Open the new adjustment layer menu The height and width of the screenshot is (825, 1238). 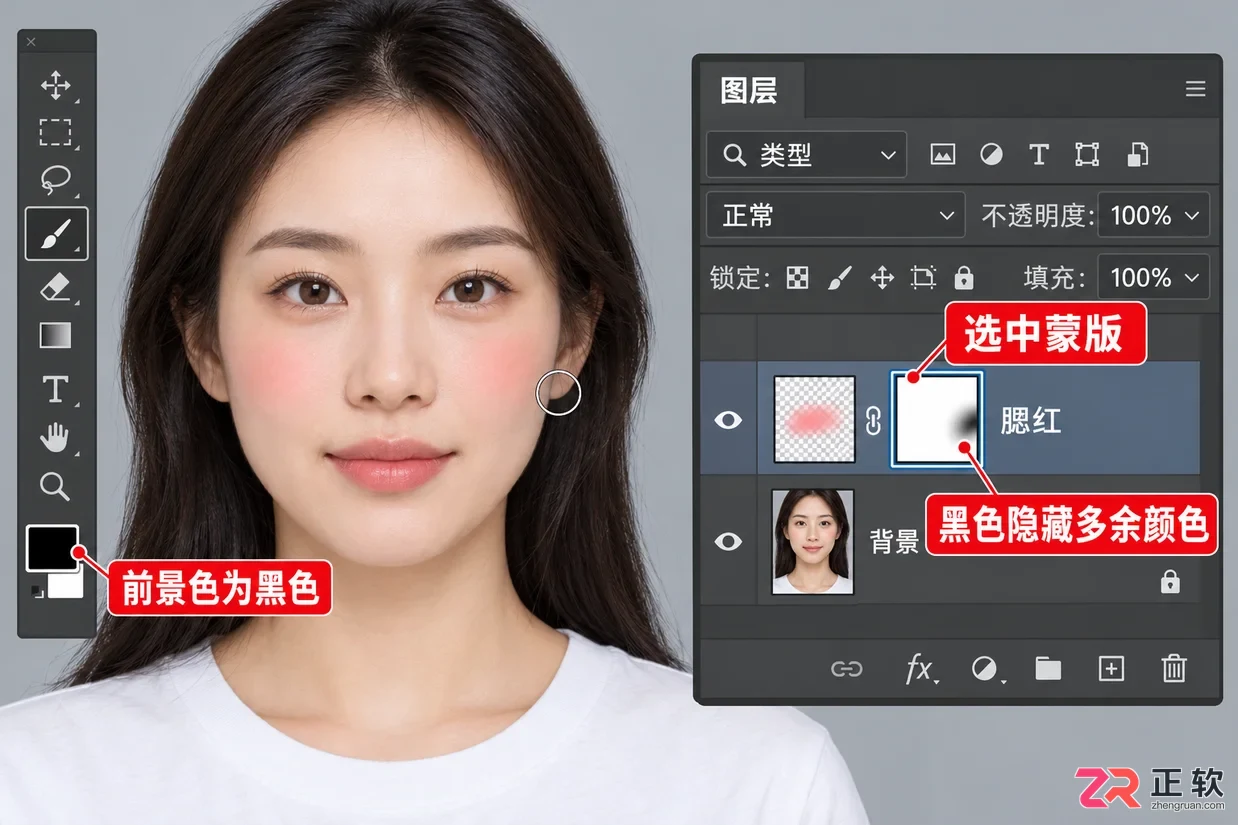[x=985, y=669]
